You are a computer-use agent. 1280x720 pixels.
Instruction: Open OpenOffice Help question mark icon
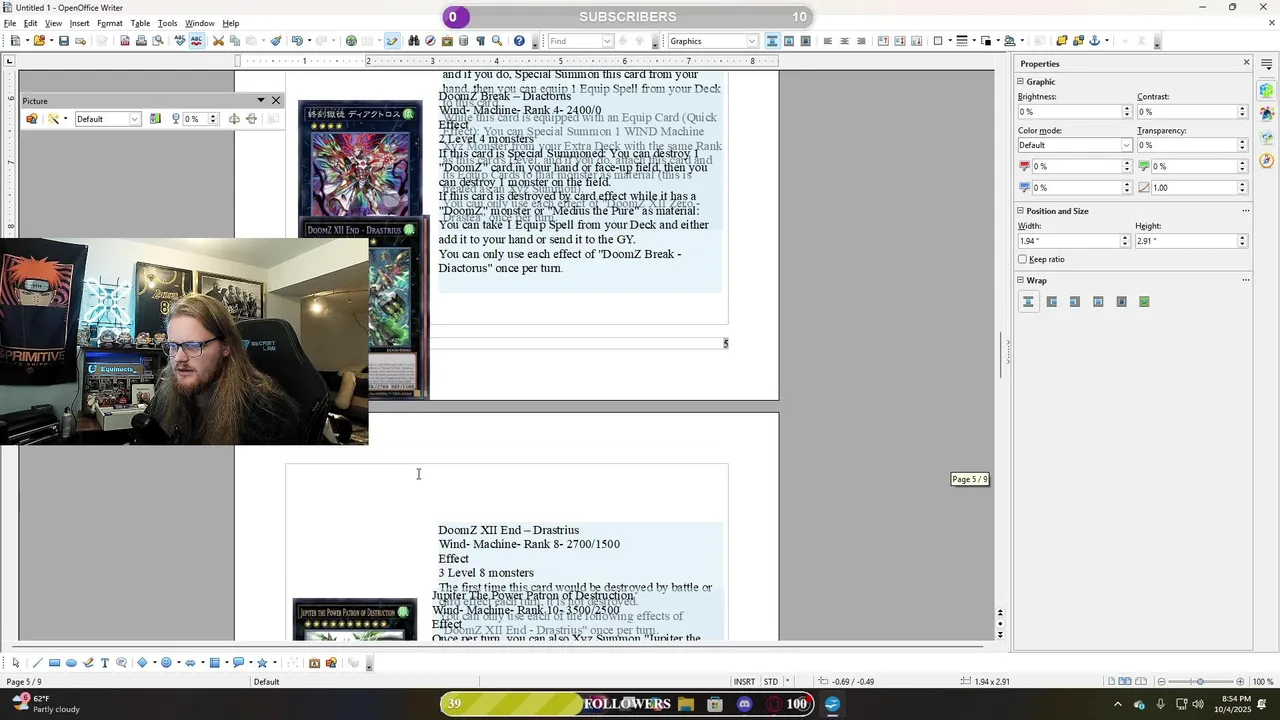point(519,41)
